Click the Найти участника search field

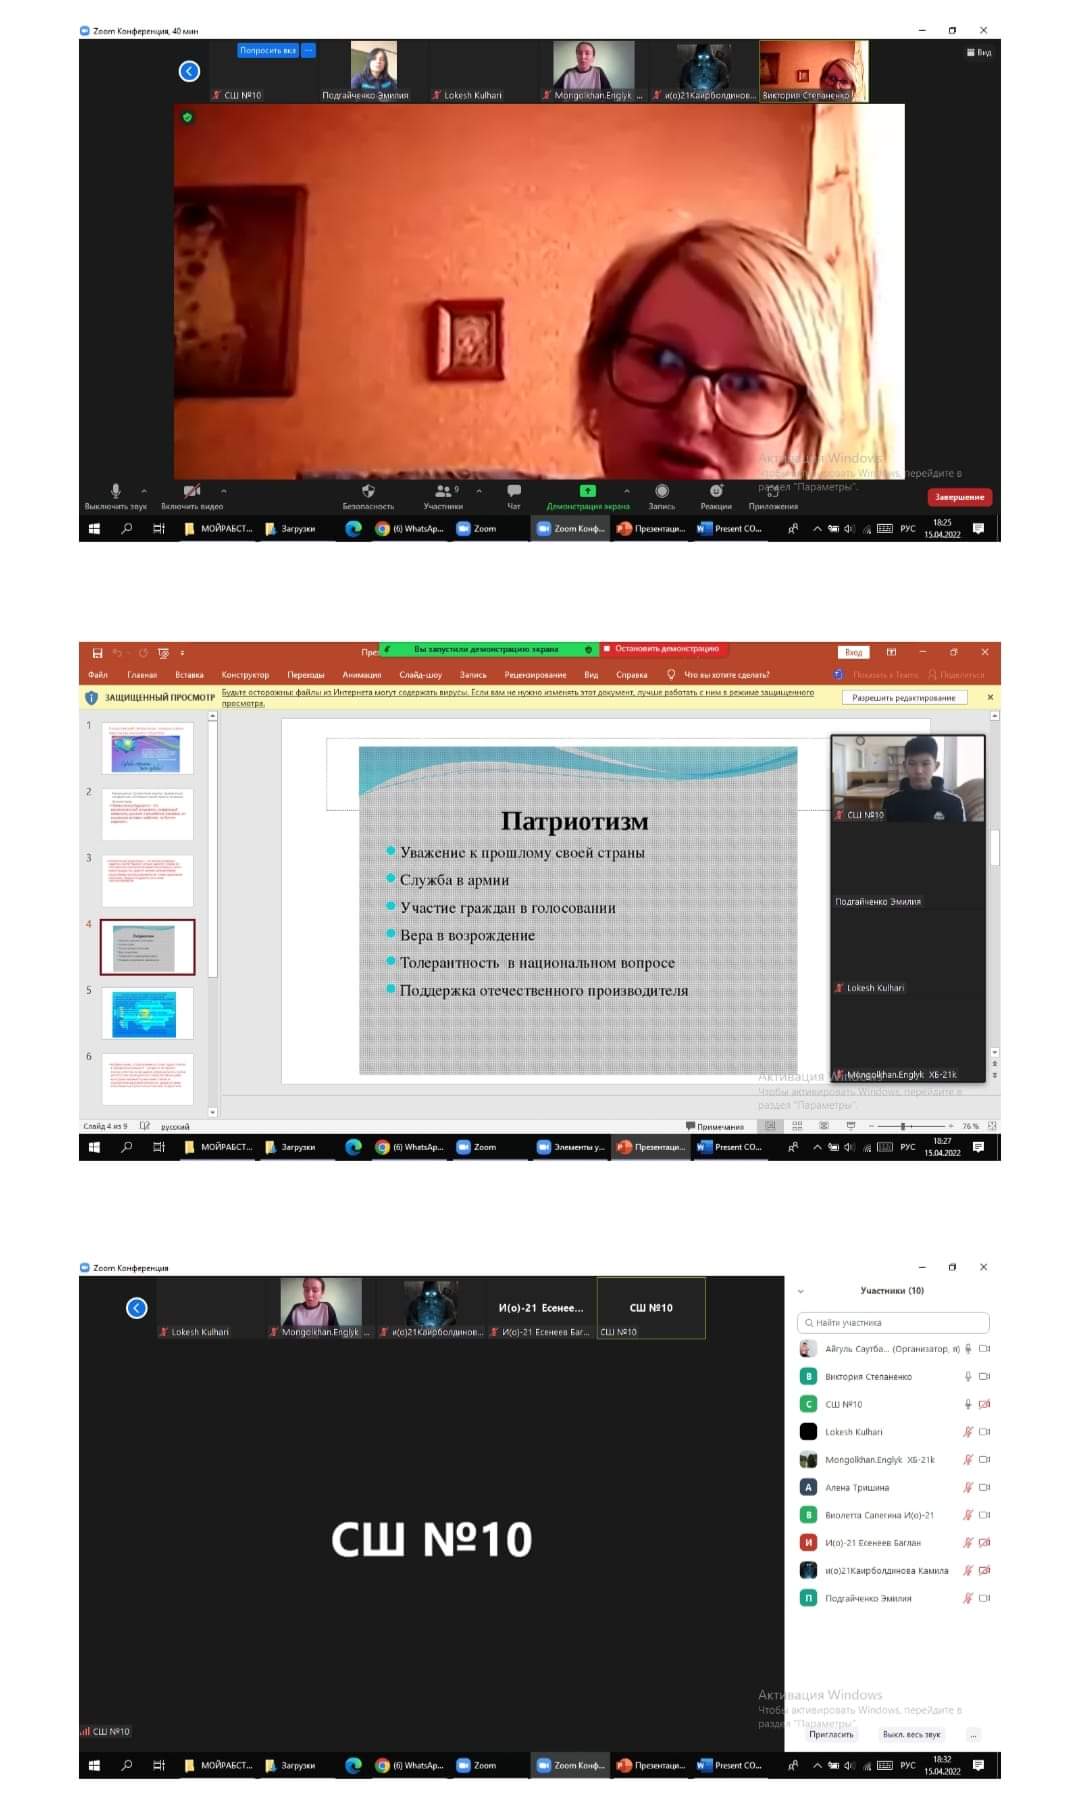[x=893, y=1322]
